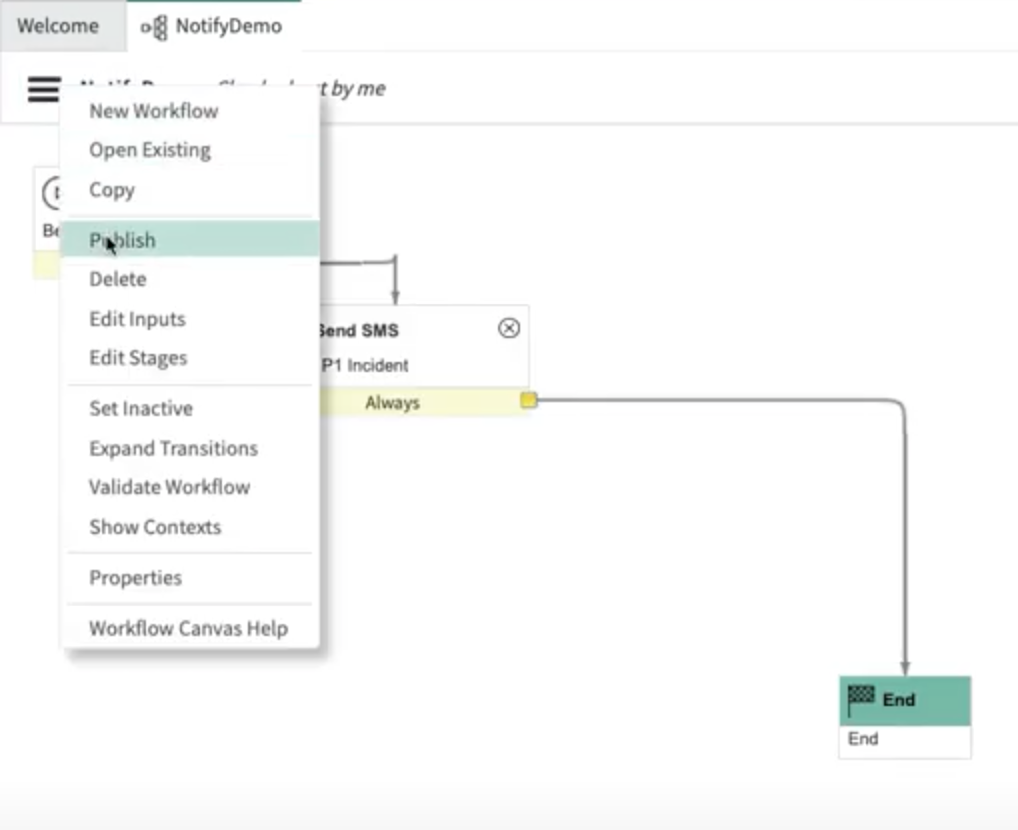The width and height of the screenshot is (1018, 830).
Task: Remove the Send SMS activity
Action: 509,329
